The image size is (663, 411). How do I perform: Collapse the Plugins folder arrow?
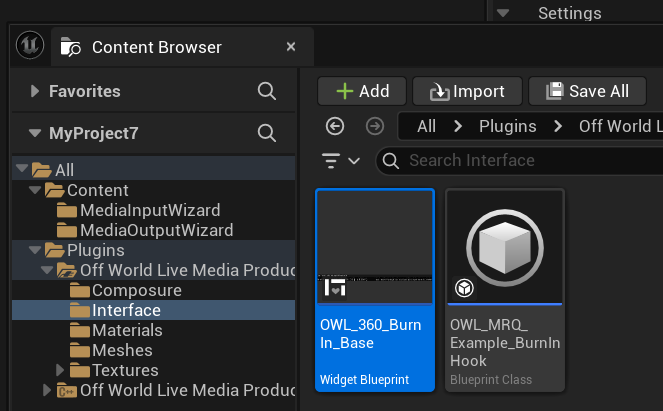click(x=35, y=250)
